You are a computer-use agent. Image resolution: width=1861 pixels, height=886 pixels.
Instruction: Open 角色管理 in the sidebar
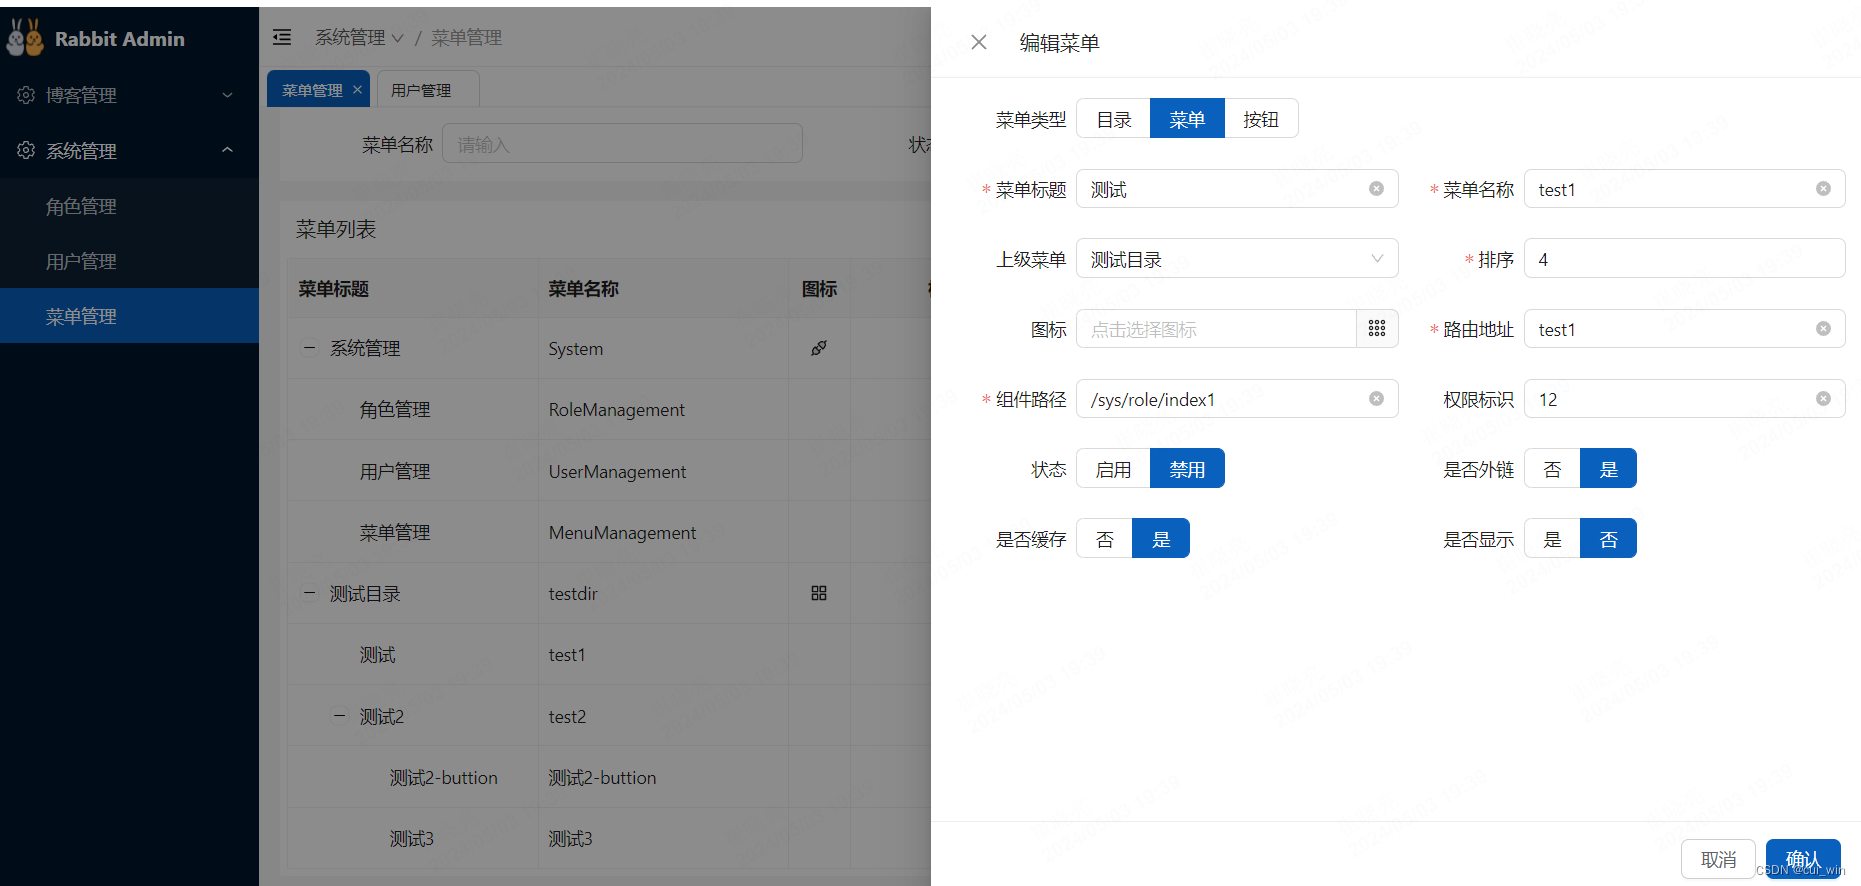point(129,206)
